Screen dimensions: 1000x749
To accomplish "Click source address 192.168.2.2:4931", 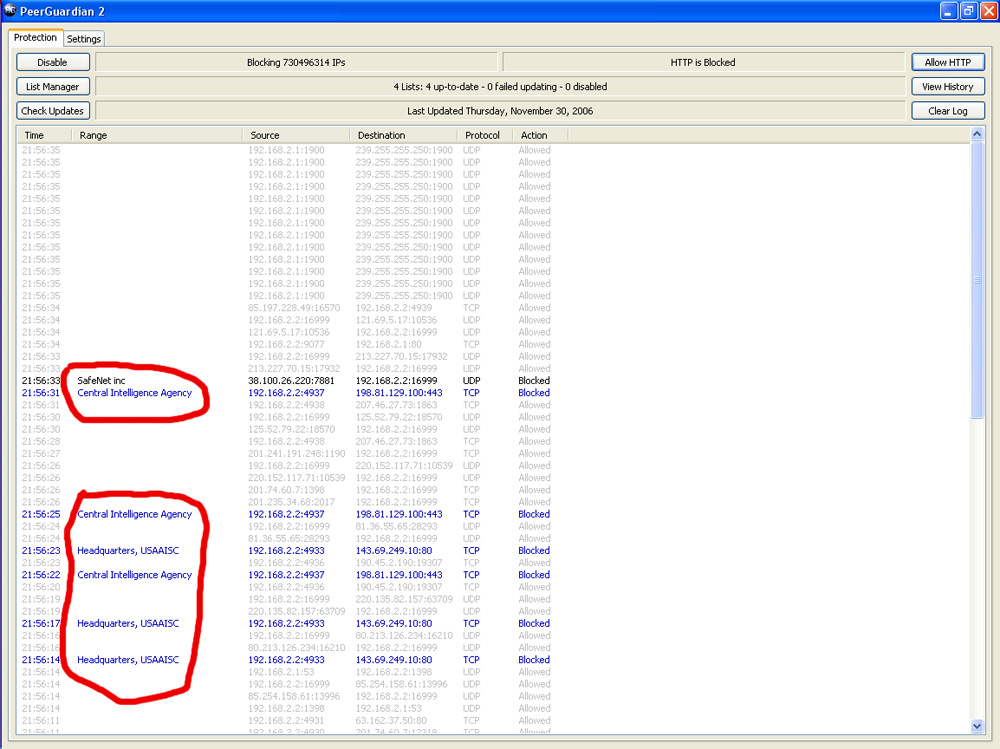I will tap(286, 720).
